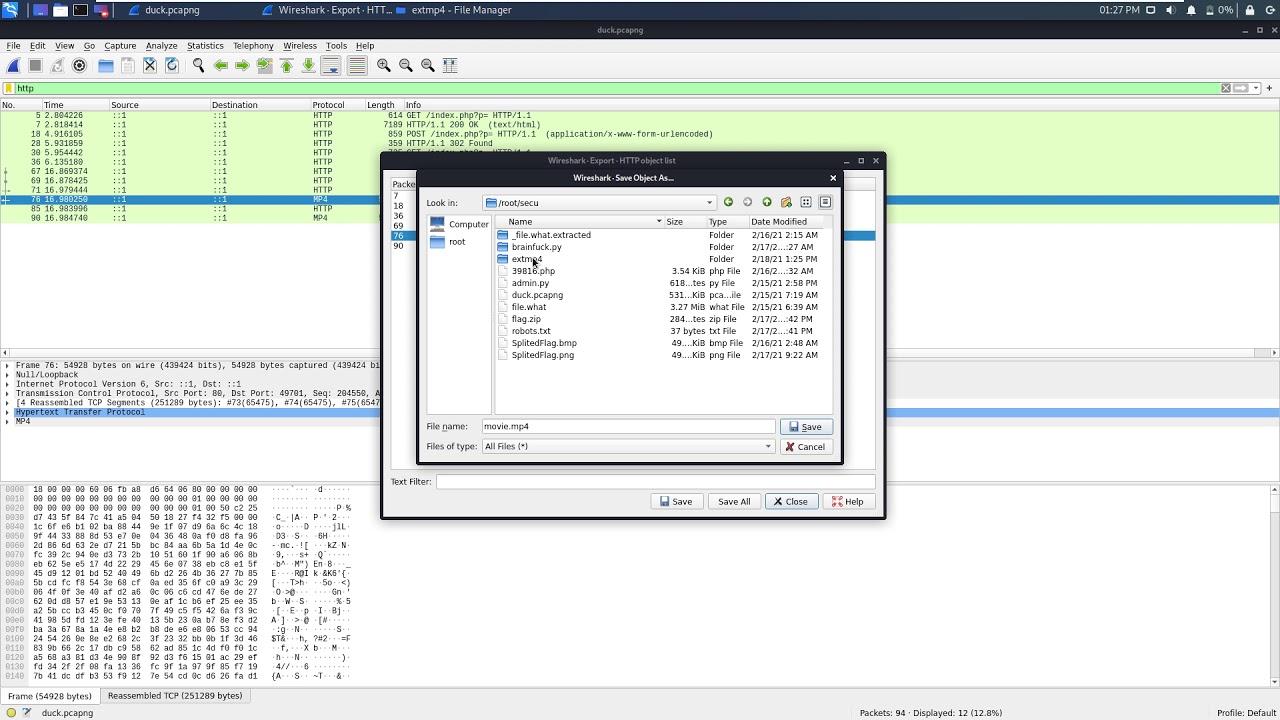Click the http display filter field

click(617, 88)
